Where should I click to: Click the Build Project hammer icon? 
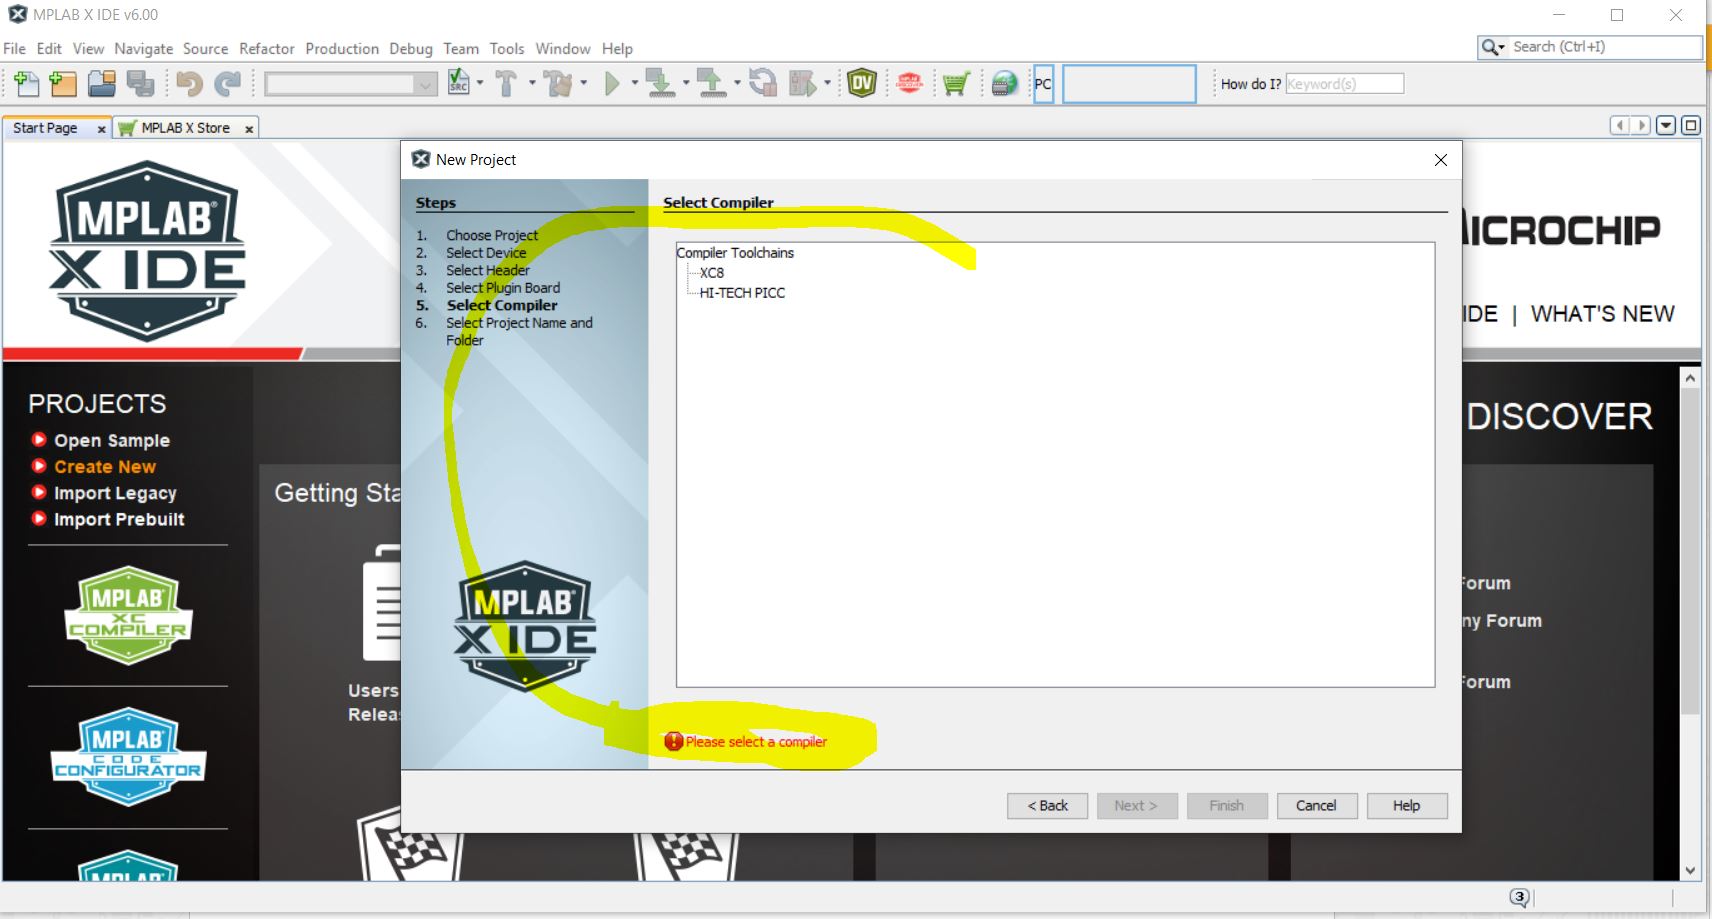click(506, 84)
